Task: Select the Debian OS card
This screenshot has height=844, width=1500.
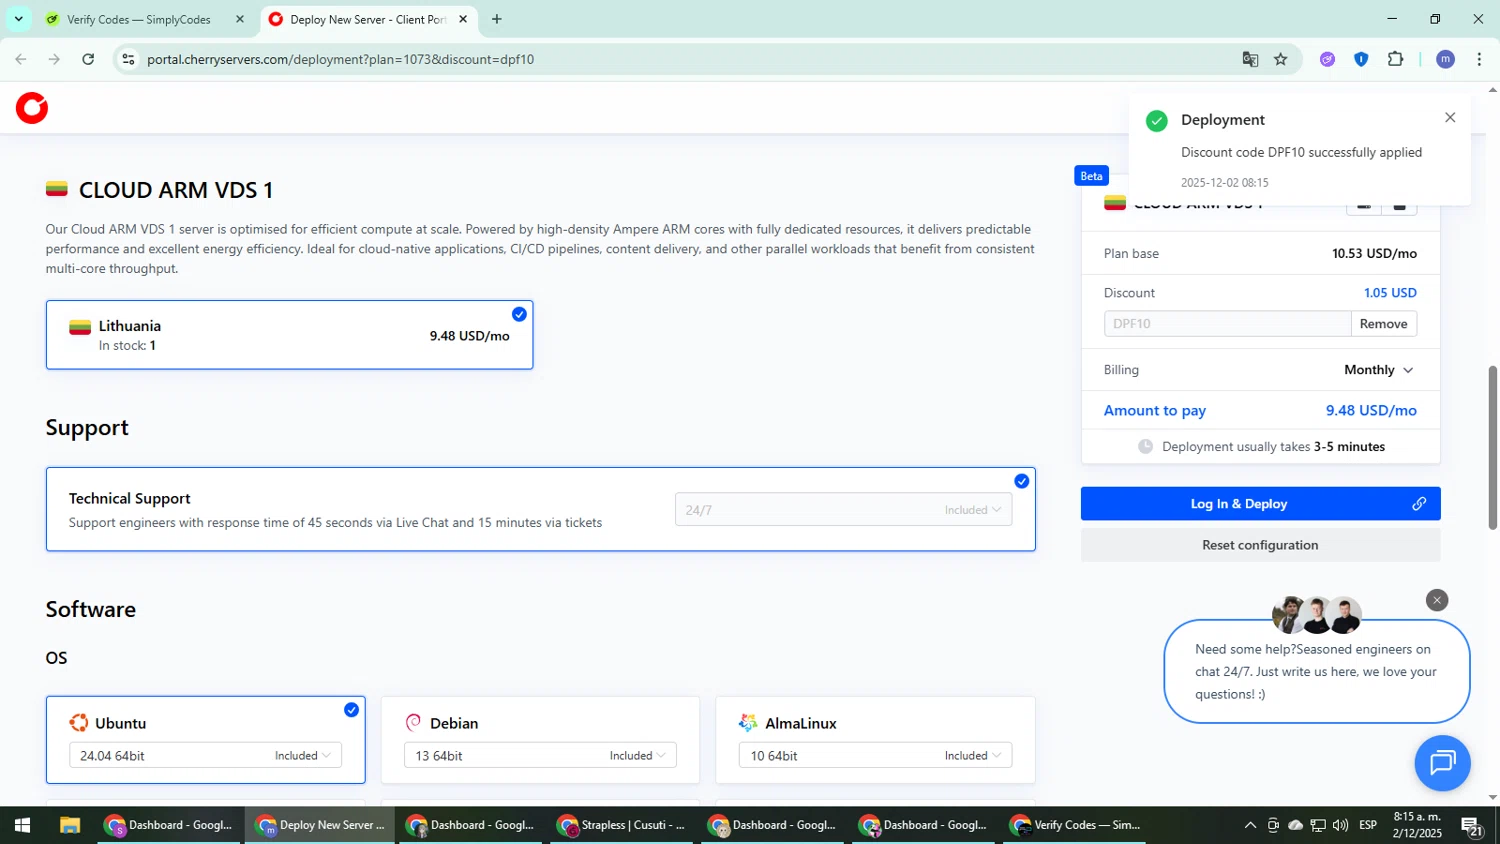Action: tap(540, 740)
